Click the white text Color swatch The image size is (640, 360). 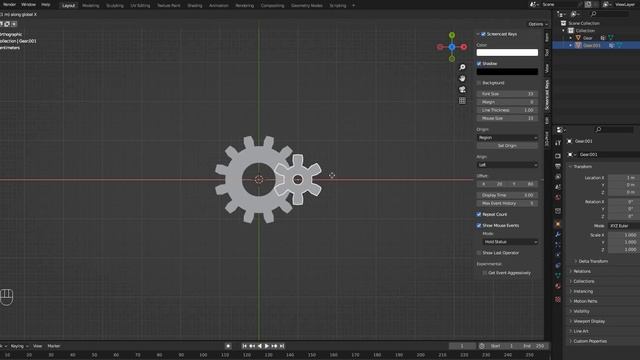(507, 52)
